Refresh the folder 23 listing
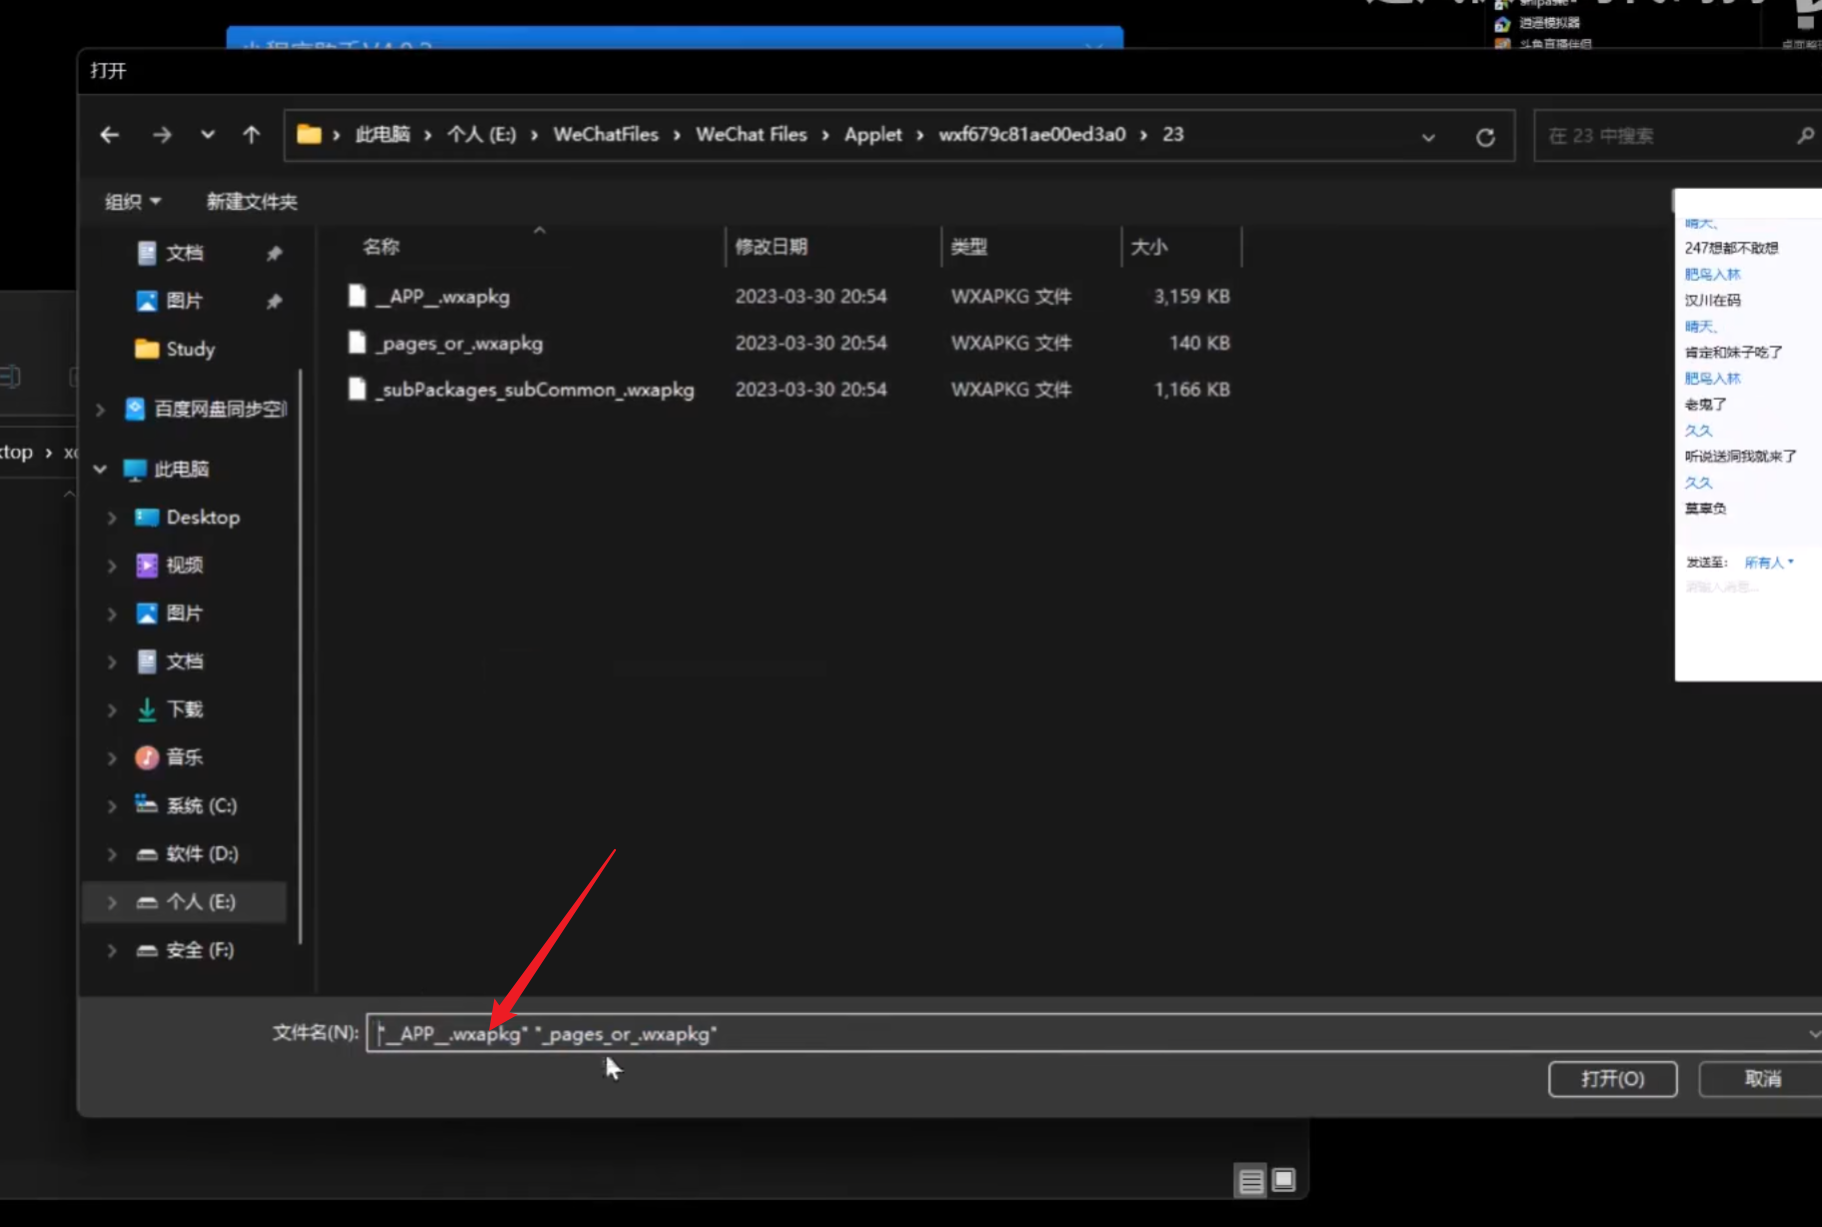1822x1227 pixels. (x=1485, y=136)
